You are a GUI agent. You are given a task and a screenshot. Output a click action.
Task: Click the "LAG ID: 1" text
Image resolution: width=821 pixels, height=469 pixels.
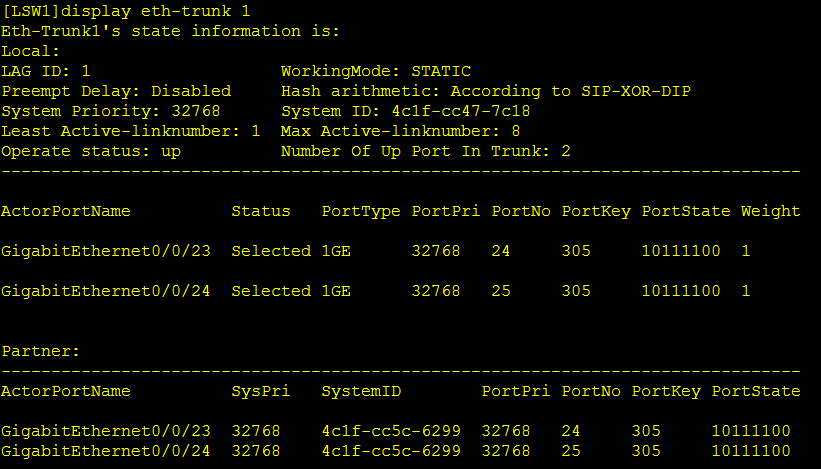[46, 71]
